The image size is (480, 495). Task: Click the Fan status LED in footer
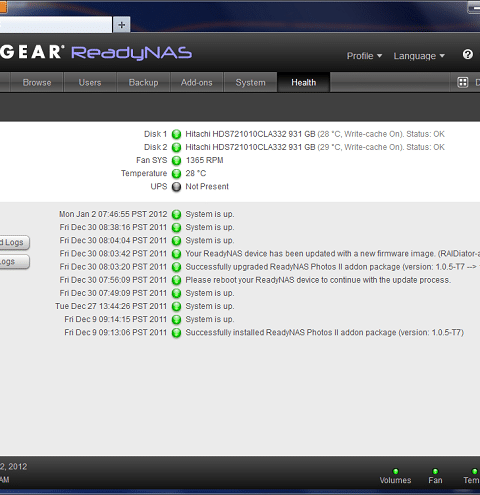[x=435, y=471]
